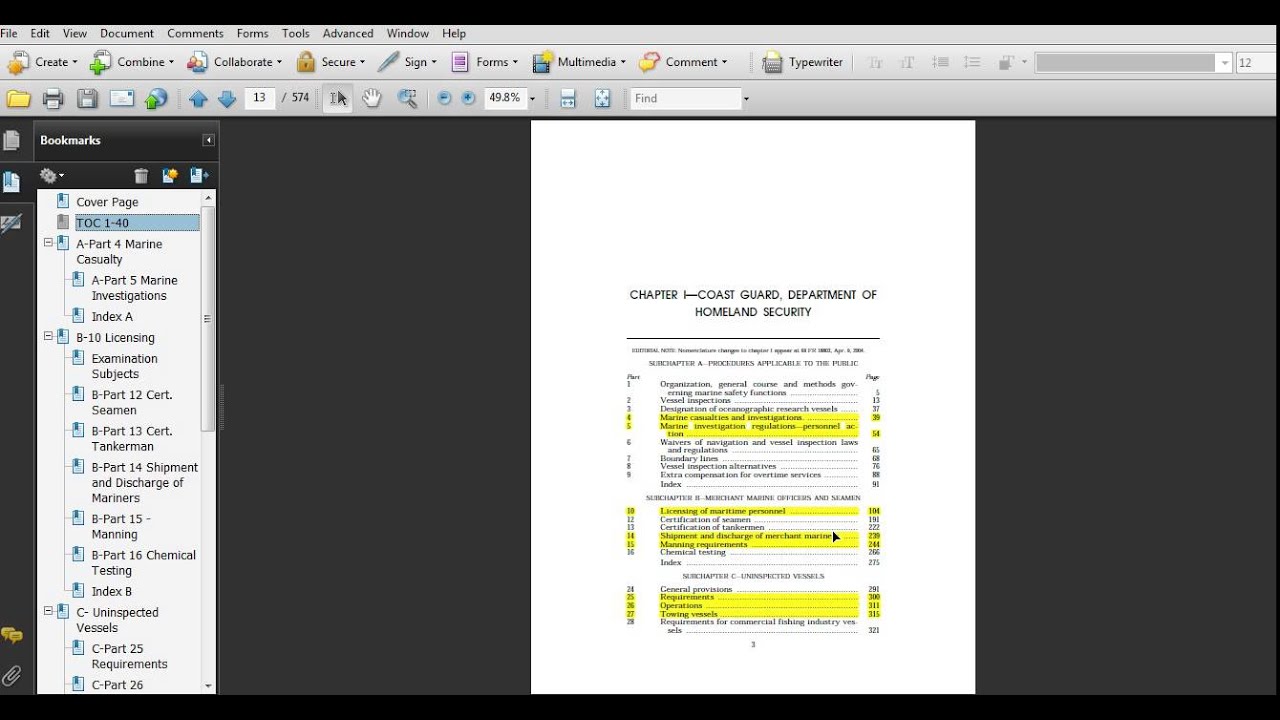Collapse the C- Uninspected Vessels bookmark

pos(48,611)
